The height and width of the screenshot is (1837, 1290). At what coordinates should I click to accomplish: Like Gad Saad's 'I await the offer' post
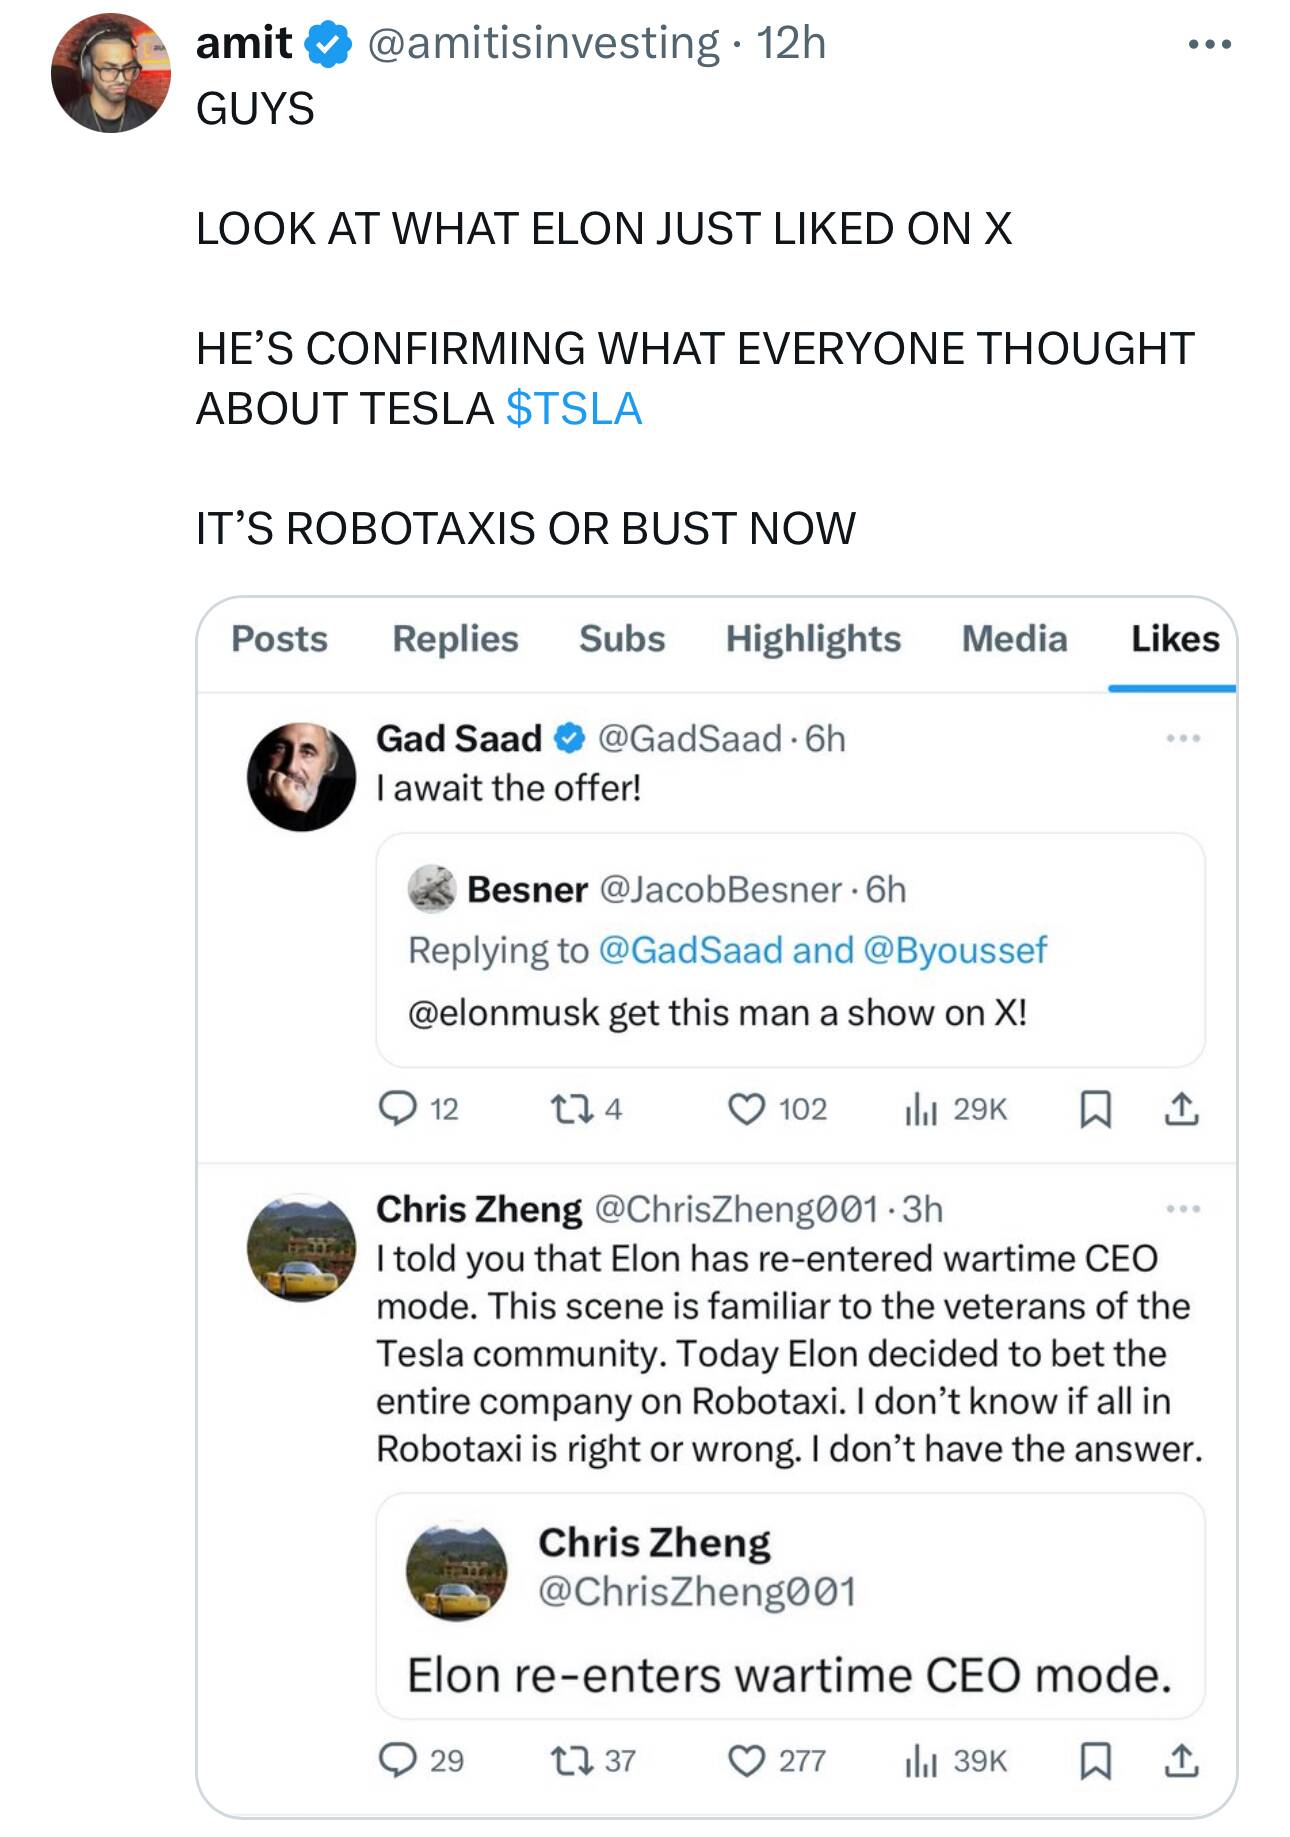pyautogui.click(x=746, y=1109)
